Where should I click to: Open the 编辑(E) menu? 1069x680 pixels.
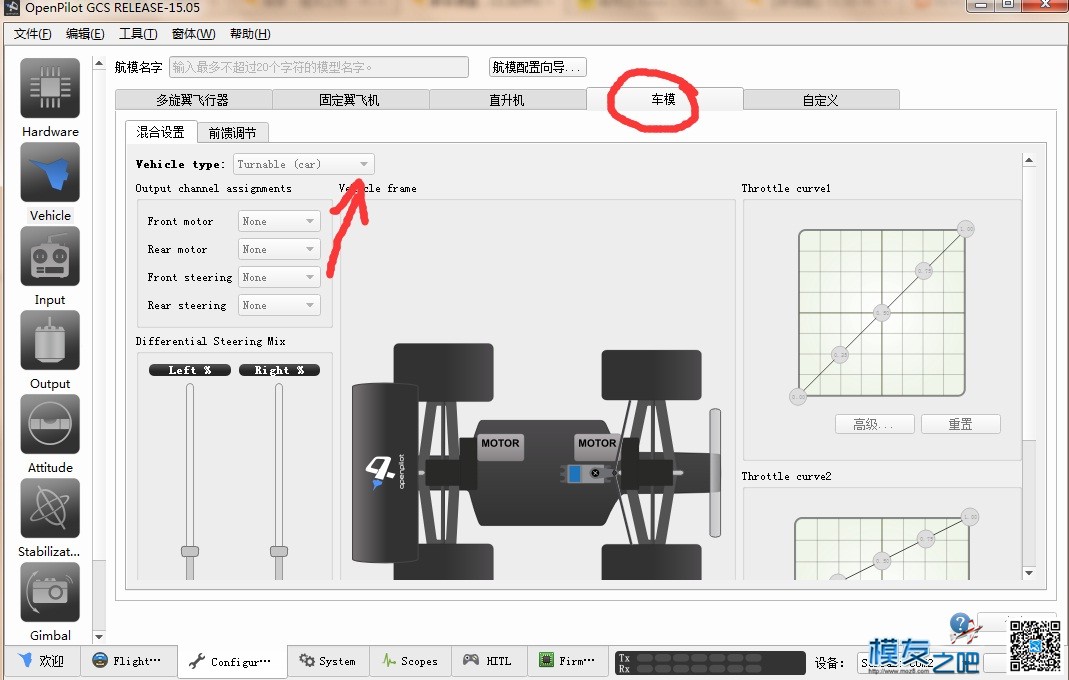pos(85,34)
